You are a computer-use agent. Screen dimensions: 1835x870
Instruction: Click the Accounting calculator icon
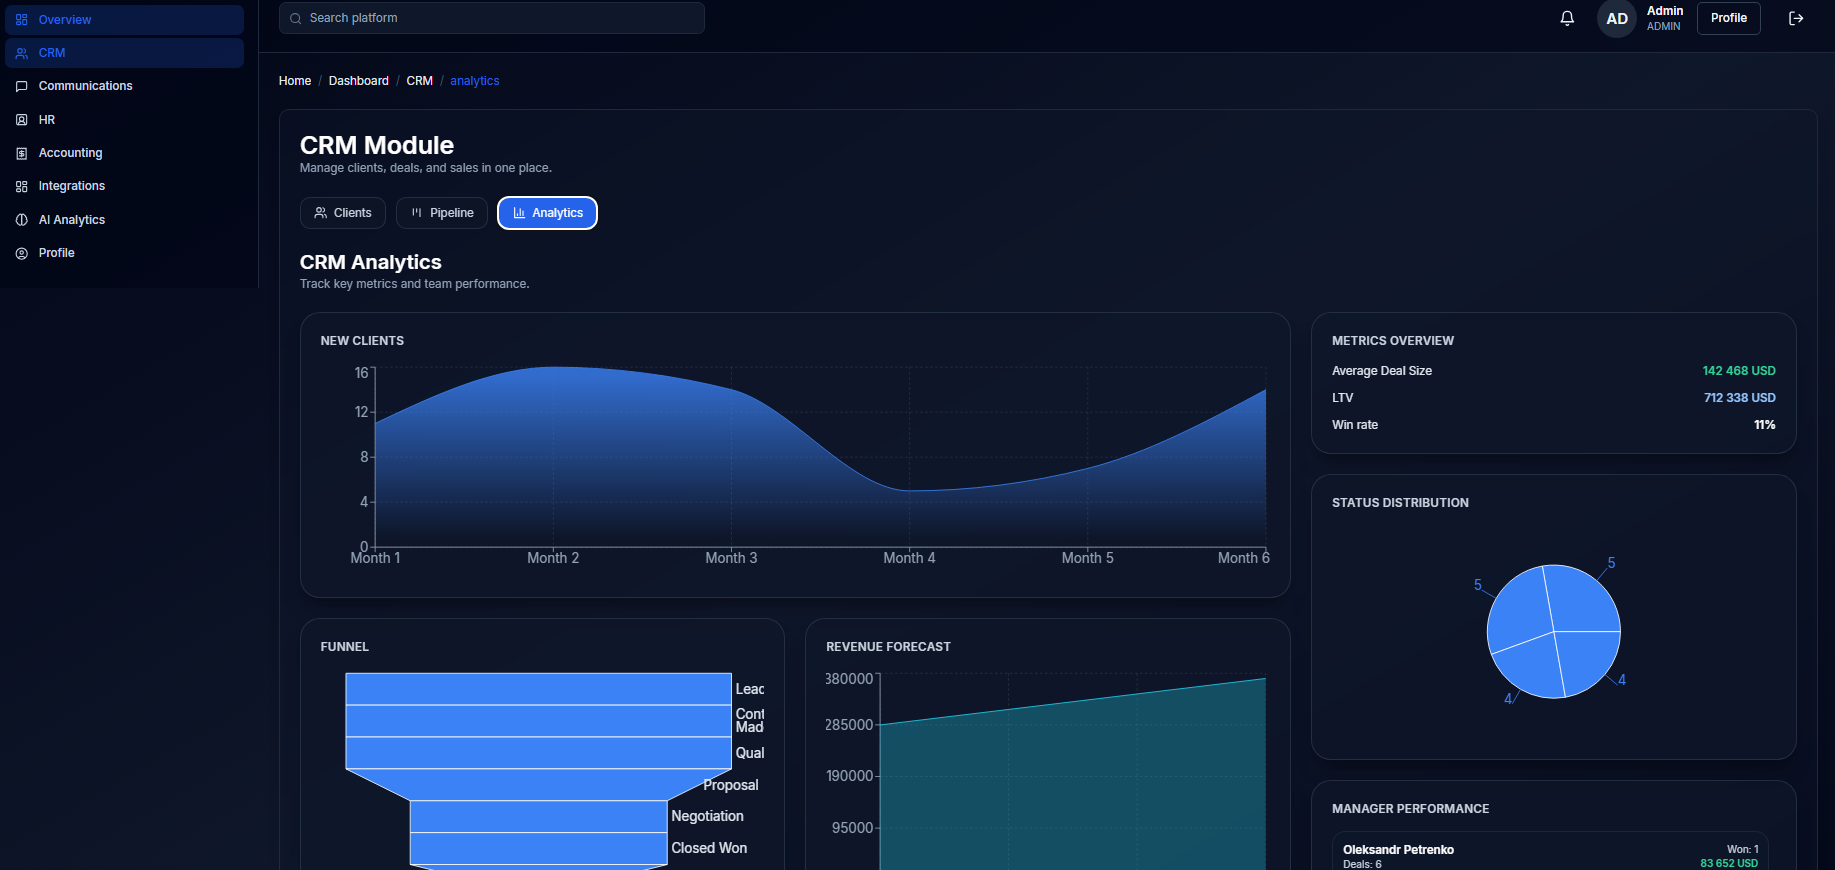[22, 153]
